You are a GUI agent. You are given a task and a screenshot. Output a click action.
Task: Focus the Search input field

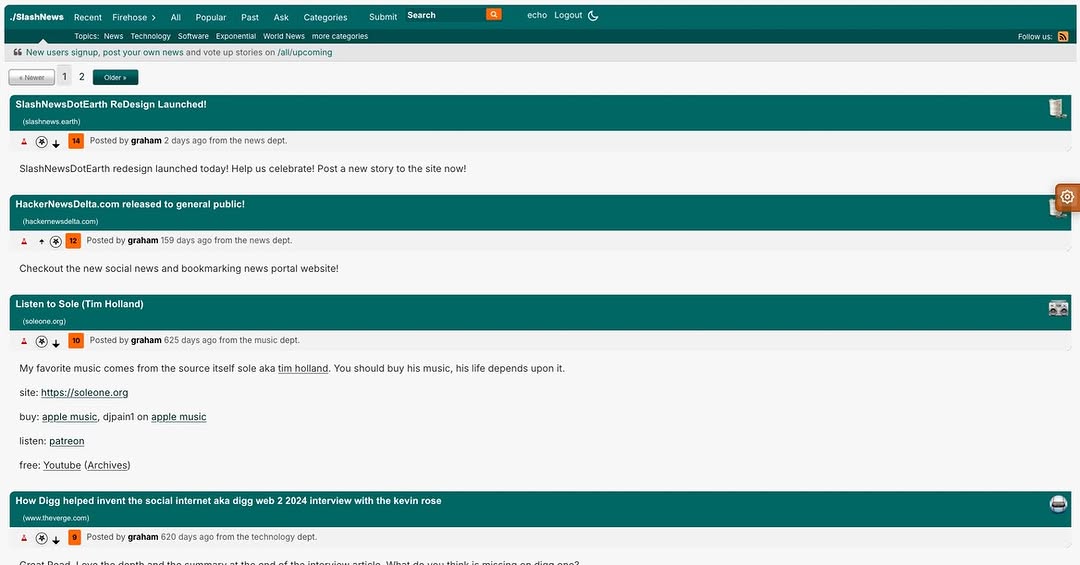pyautogui.click(x=445, y=14)
